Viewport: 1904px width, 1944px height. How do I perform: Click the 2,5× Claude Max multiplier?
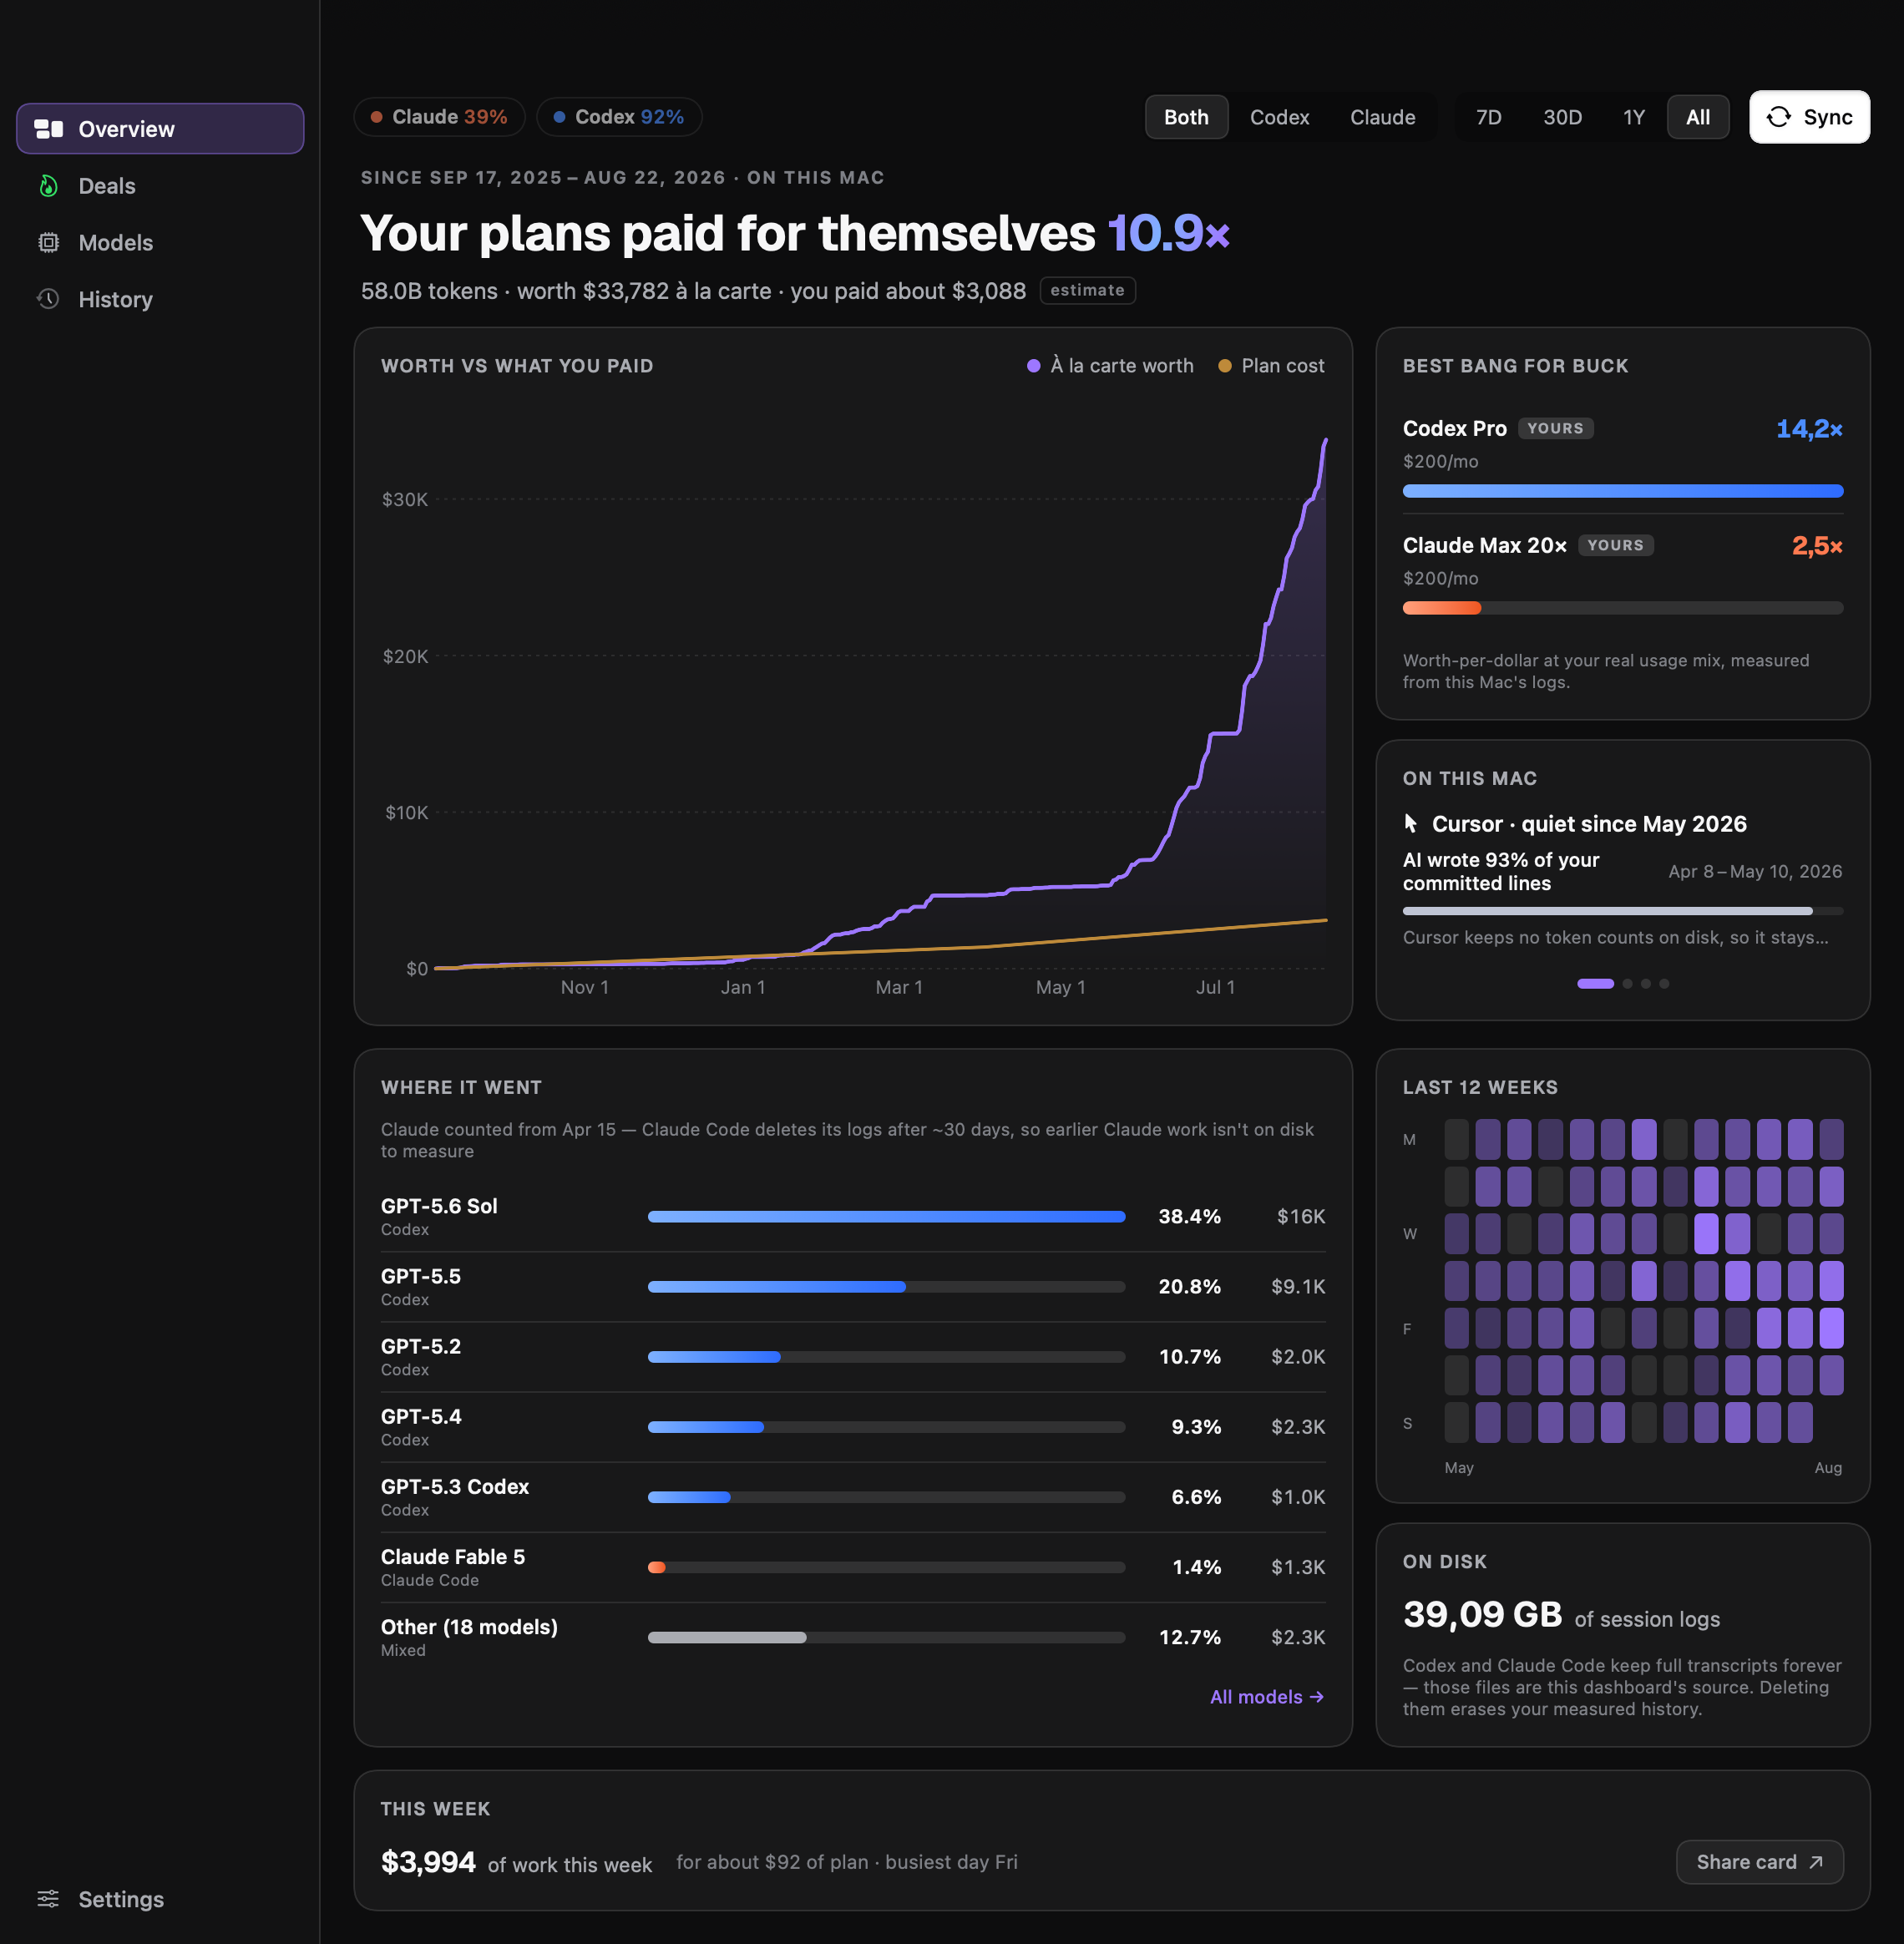coord(1817,545)
